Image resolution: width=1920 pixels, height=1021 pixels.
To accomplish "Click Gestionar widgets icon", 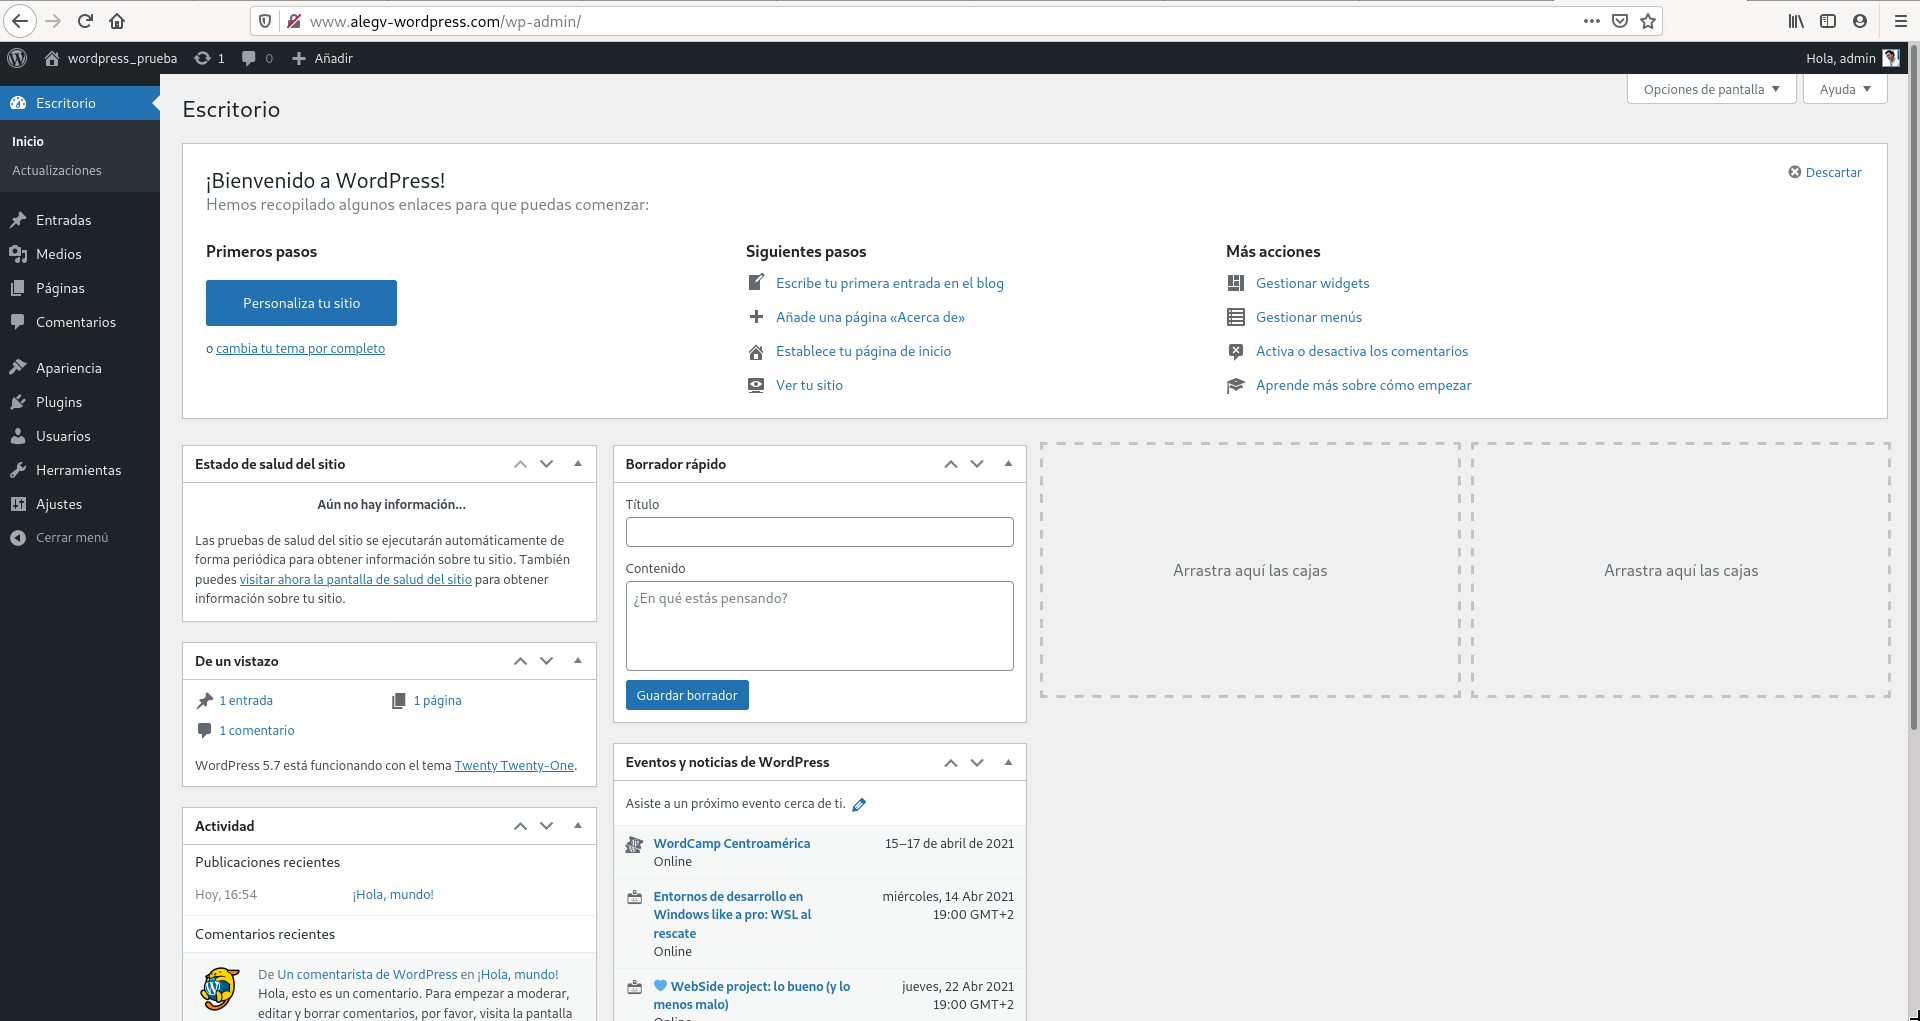I will [1236, 283].
